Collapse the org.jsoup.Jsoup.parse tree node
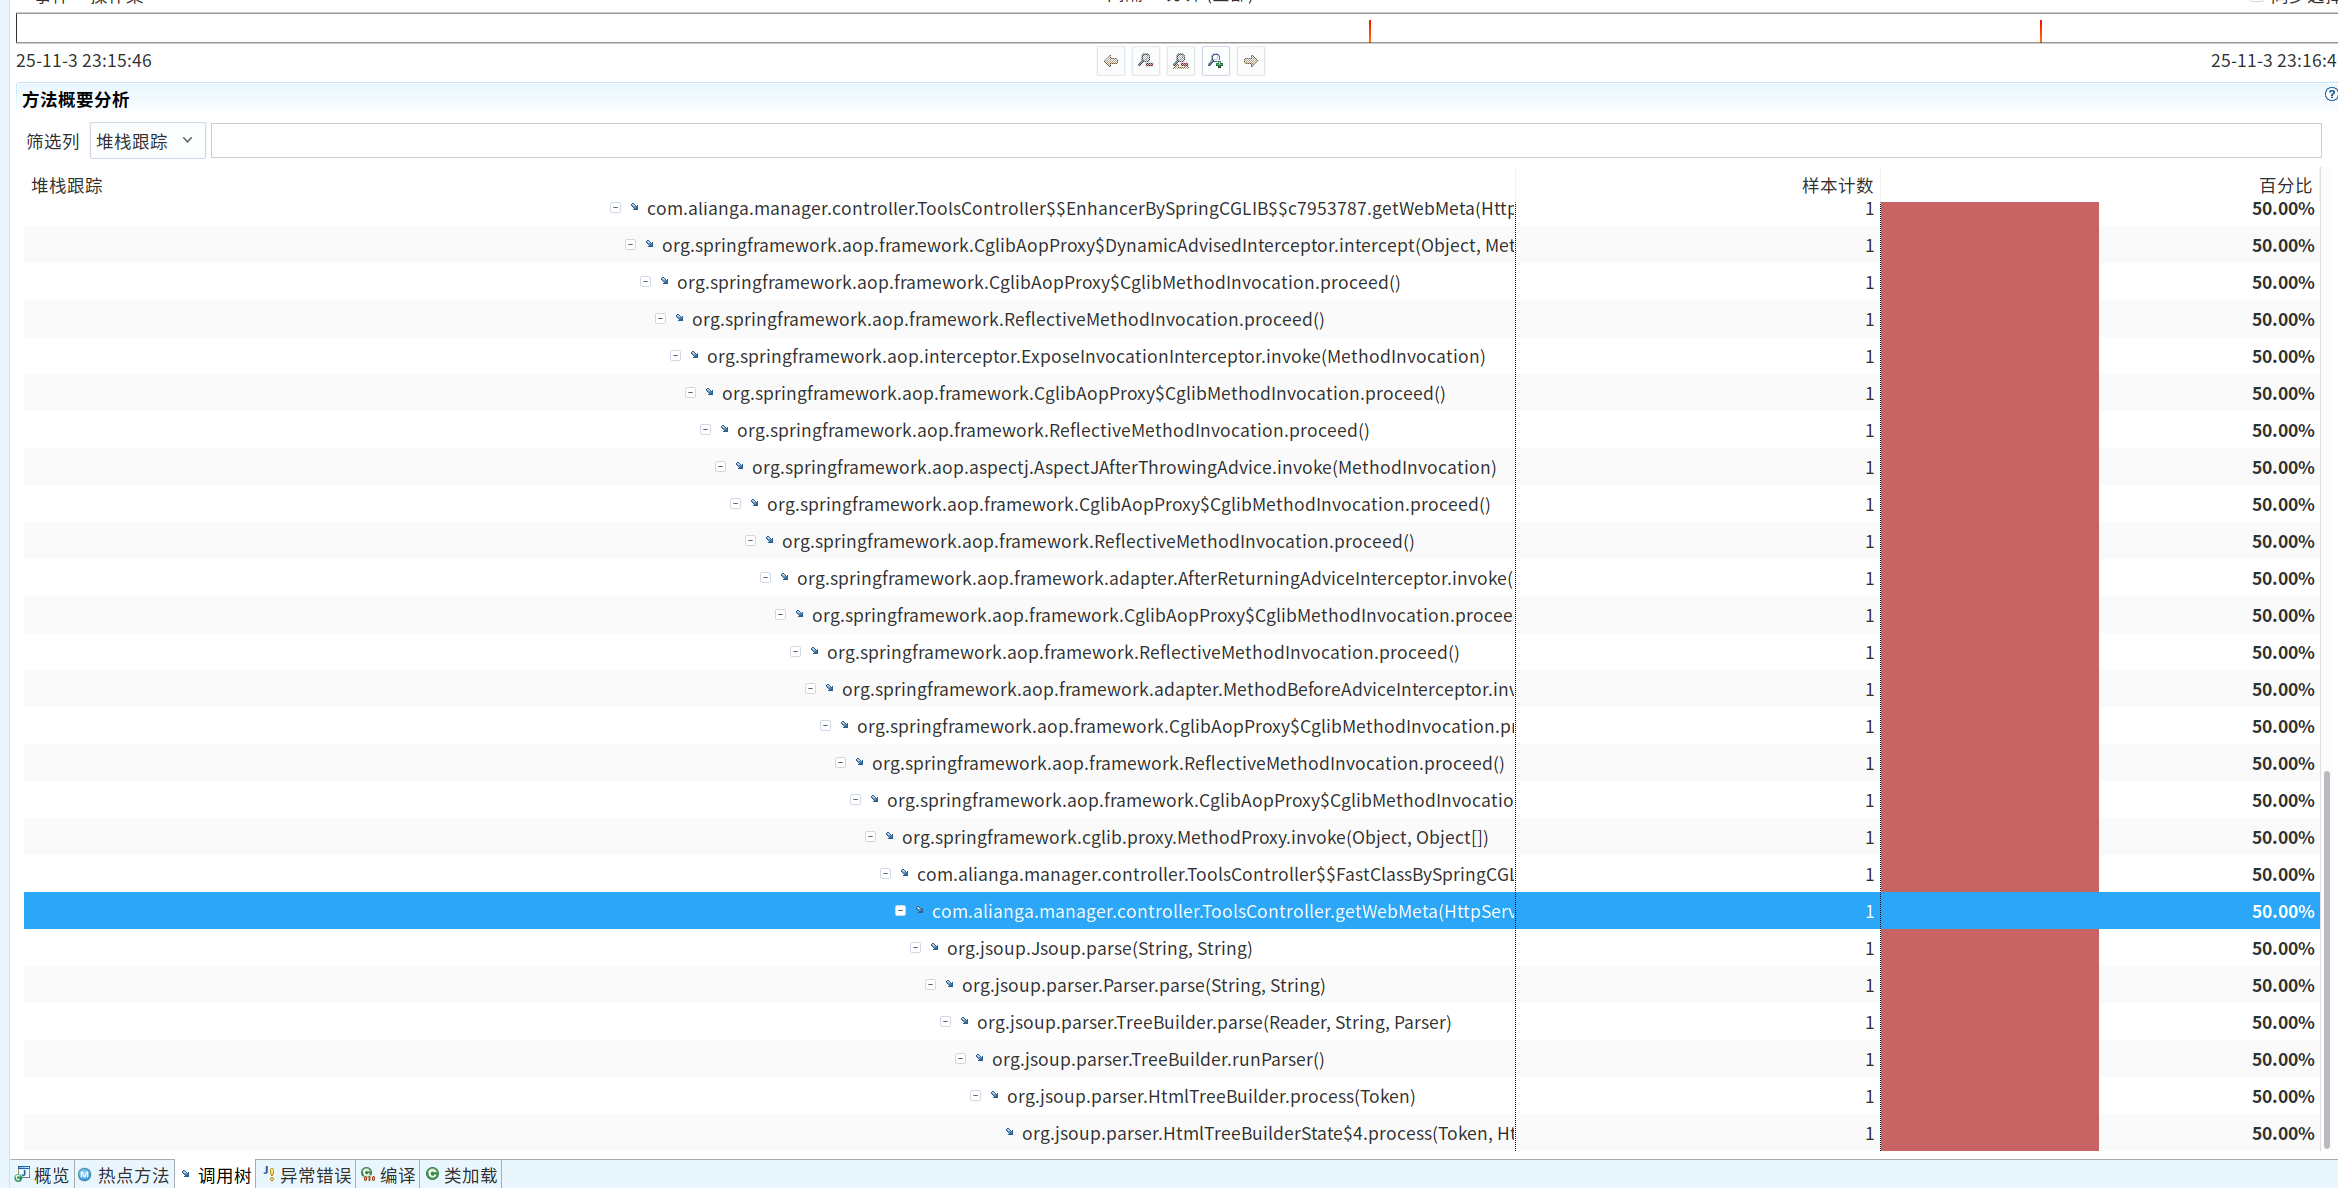2338x1188 pixels. click(x=915, y=948)
